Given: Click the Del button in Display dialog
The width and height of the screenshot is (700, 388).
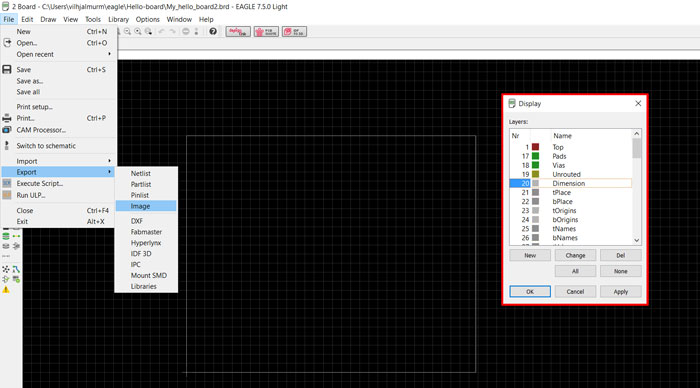Looking at the screenshot, I should click(621, 255).
